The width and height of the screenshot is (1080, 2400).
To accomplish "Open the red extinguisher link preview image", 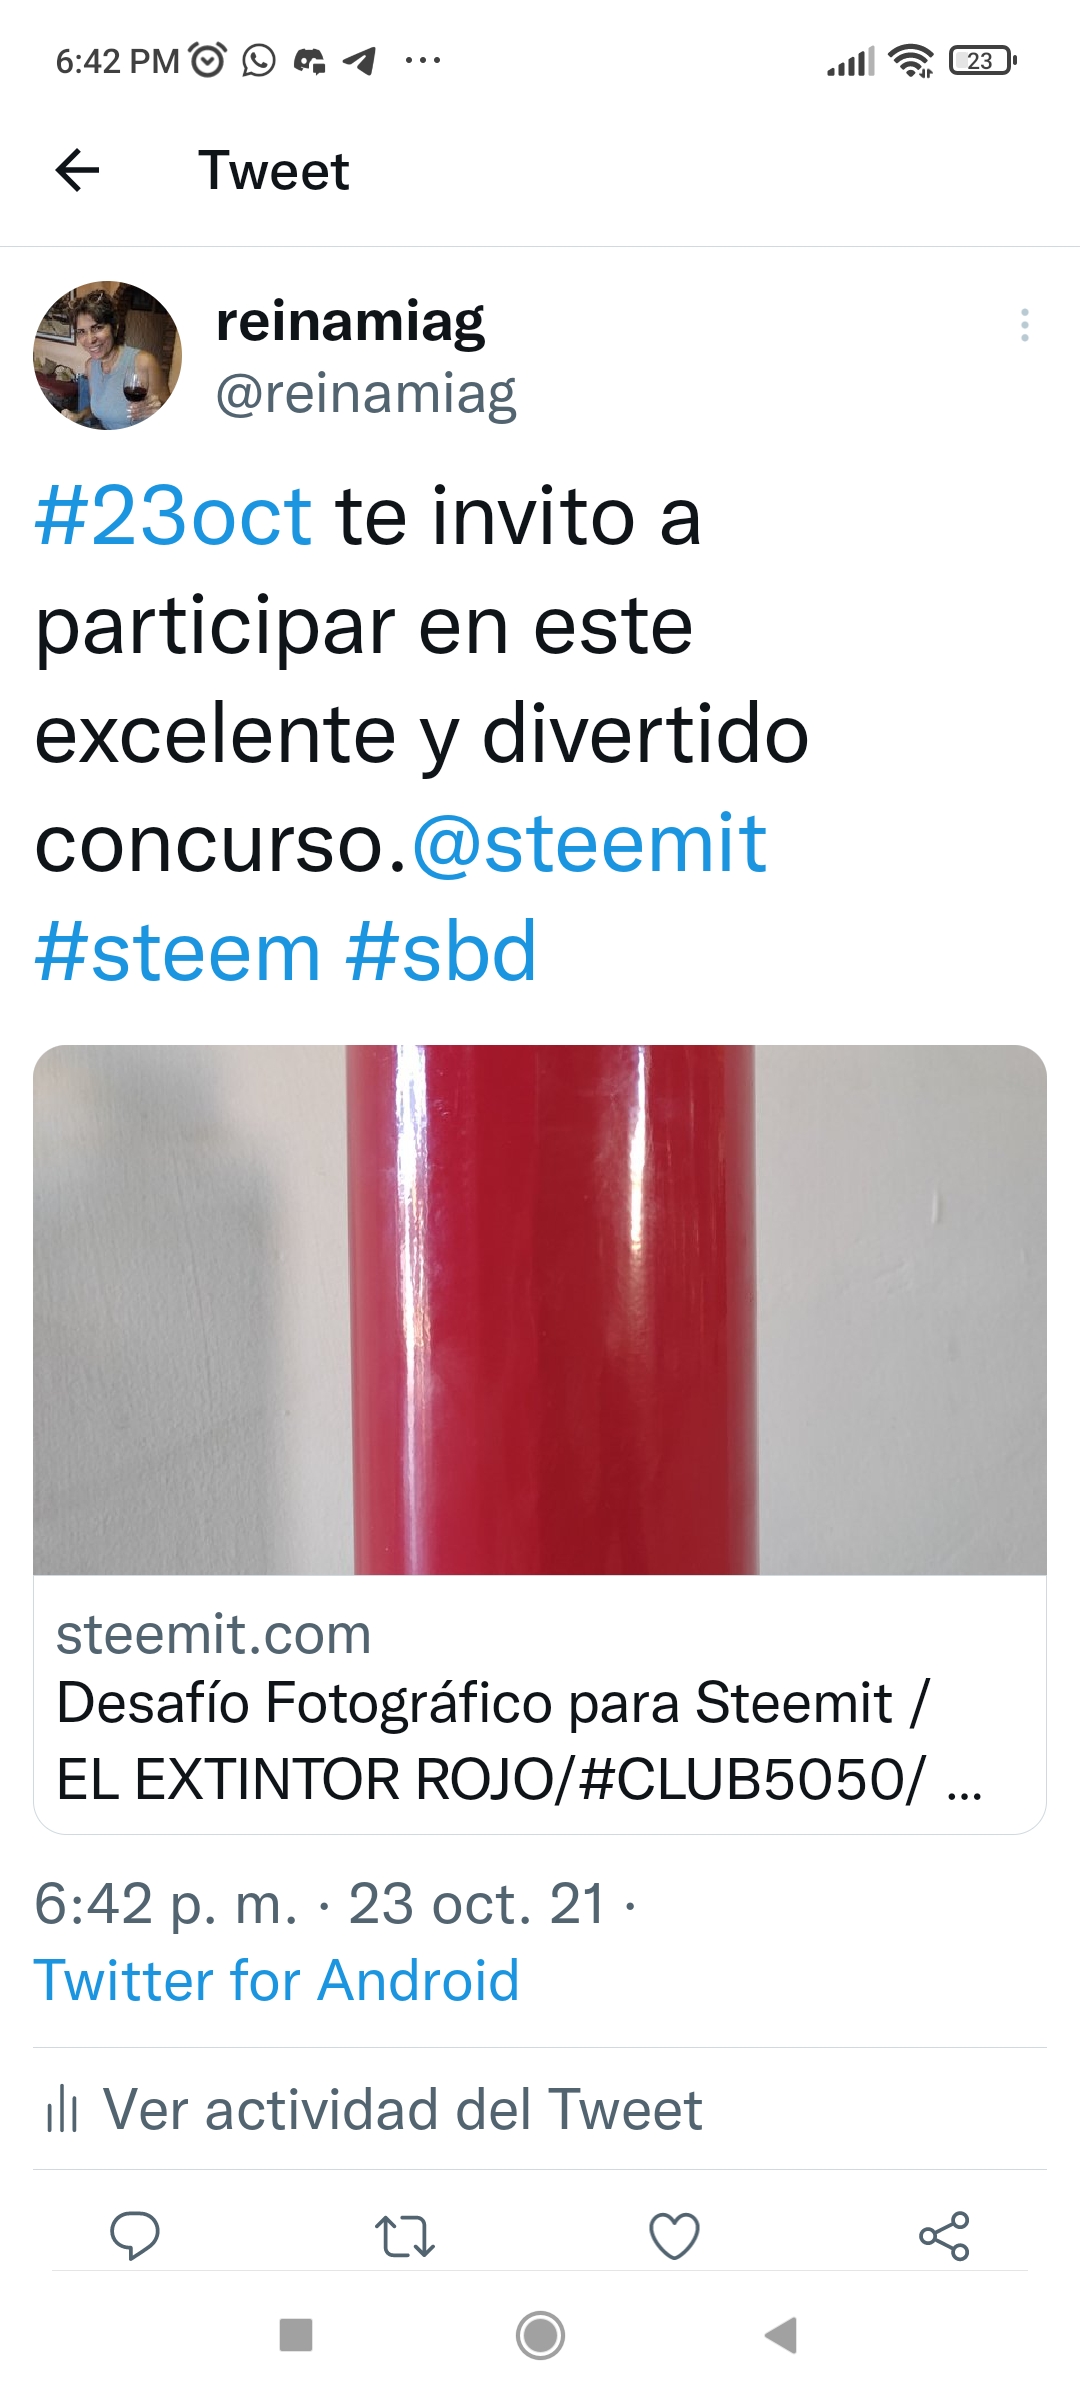I will pos(540,1310).
